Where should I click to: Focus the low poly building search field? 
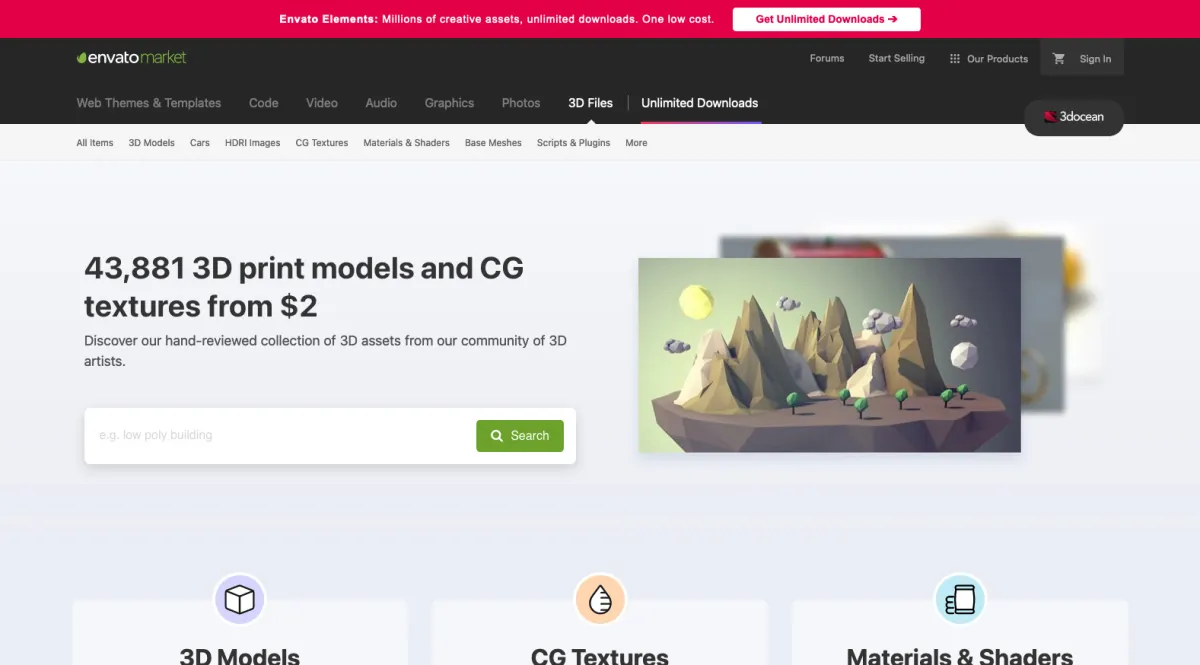(x=280, y=436)
